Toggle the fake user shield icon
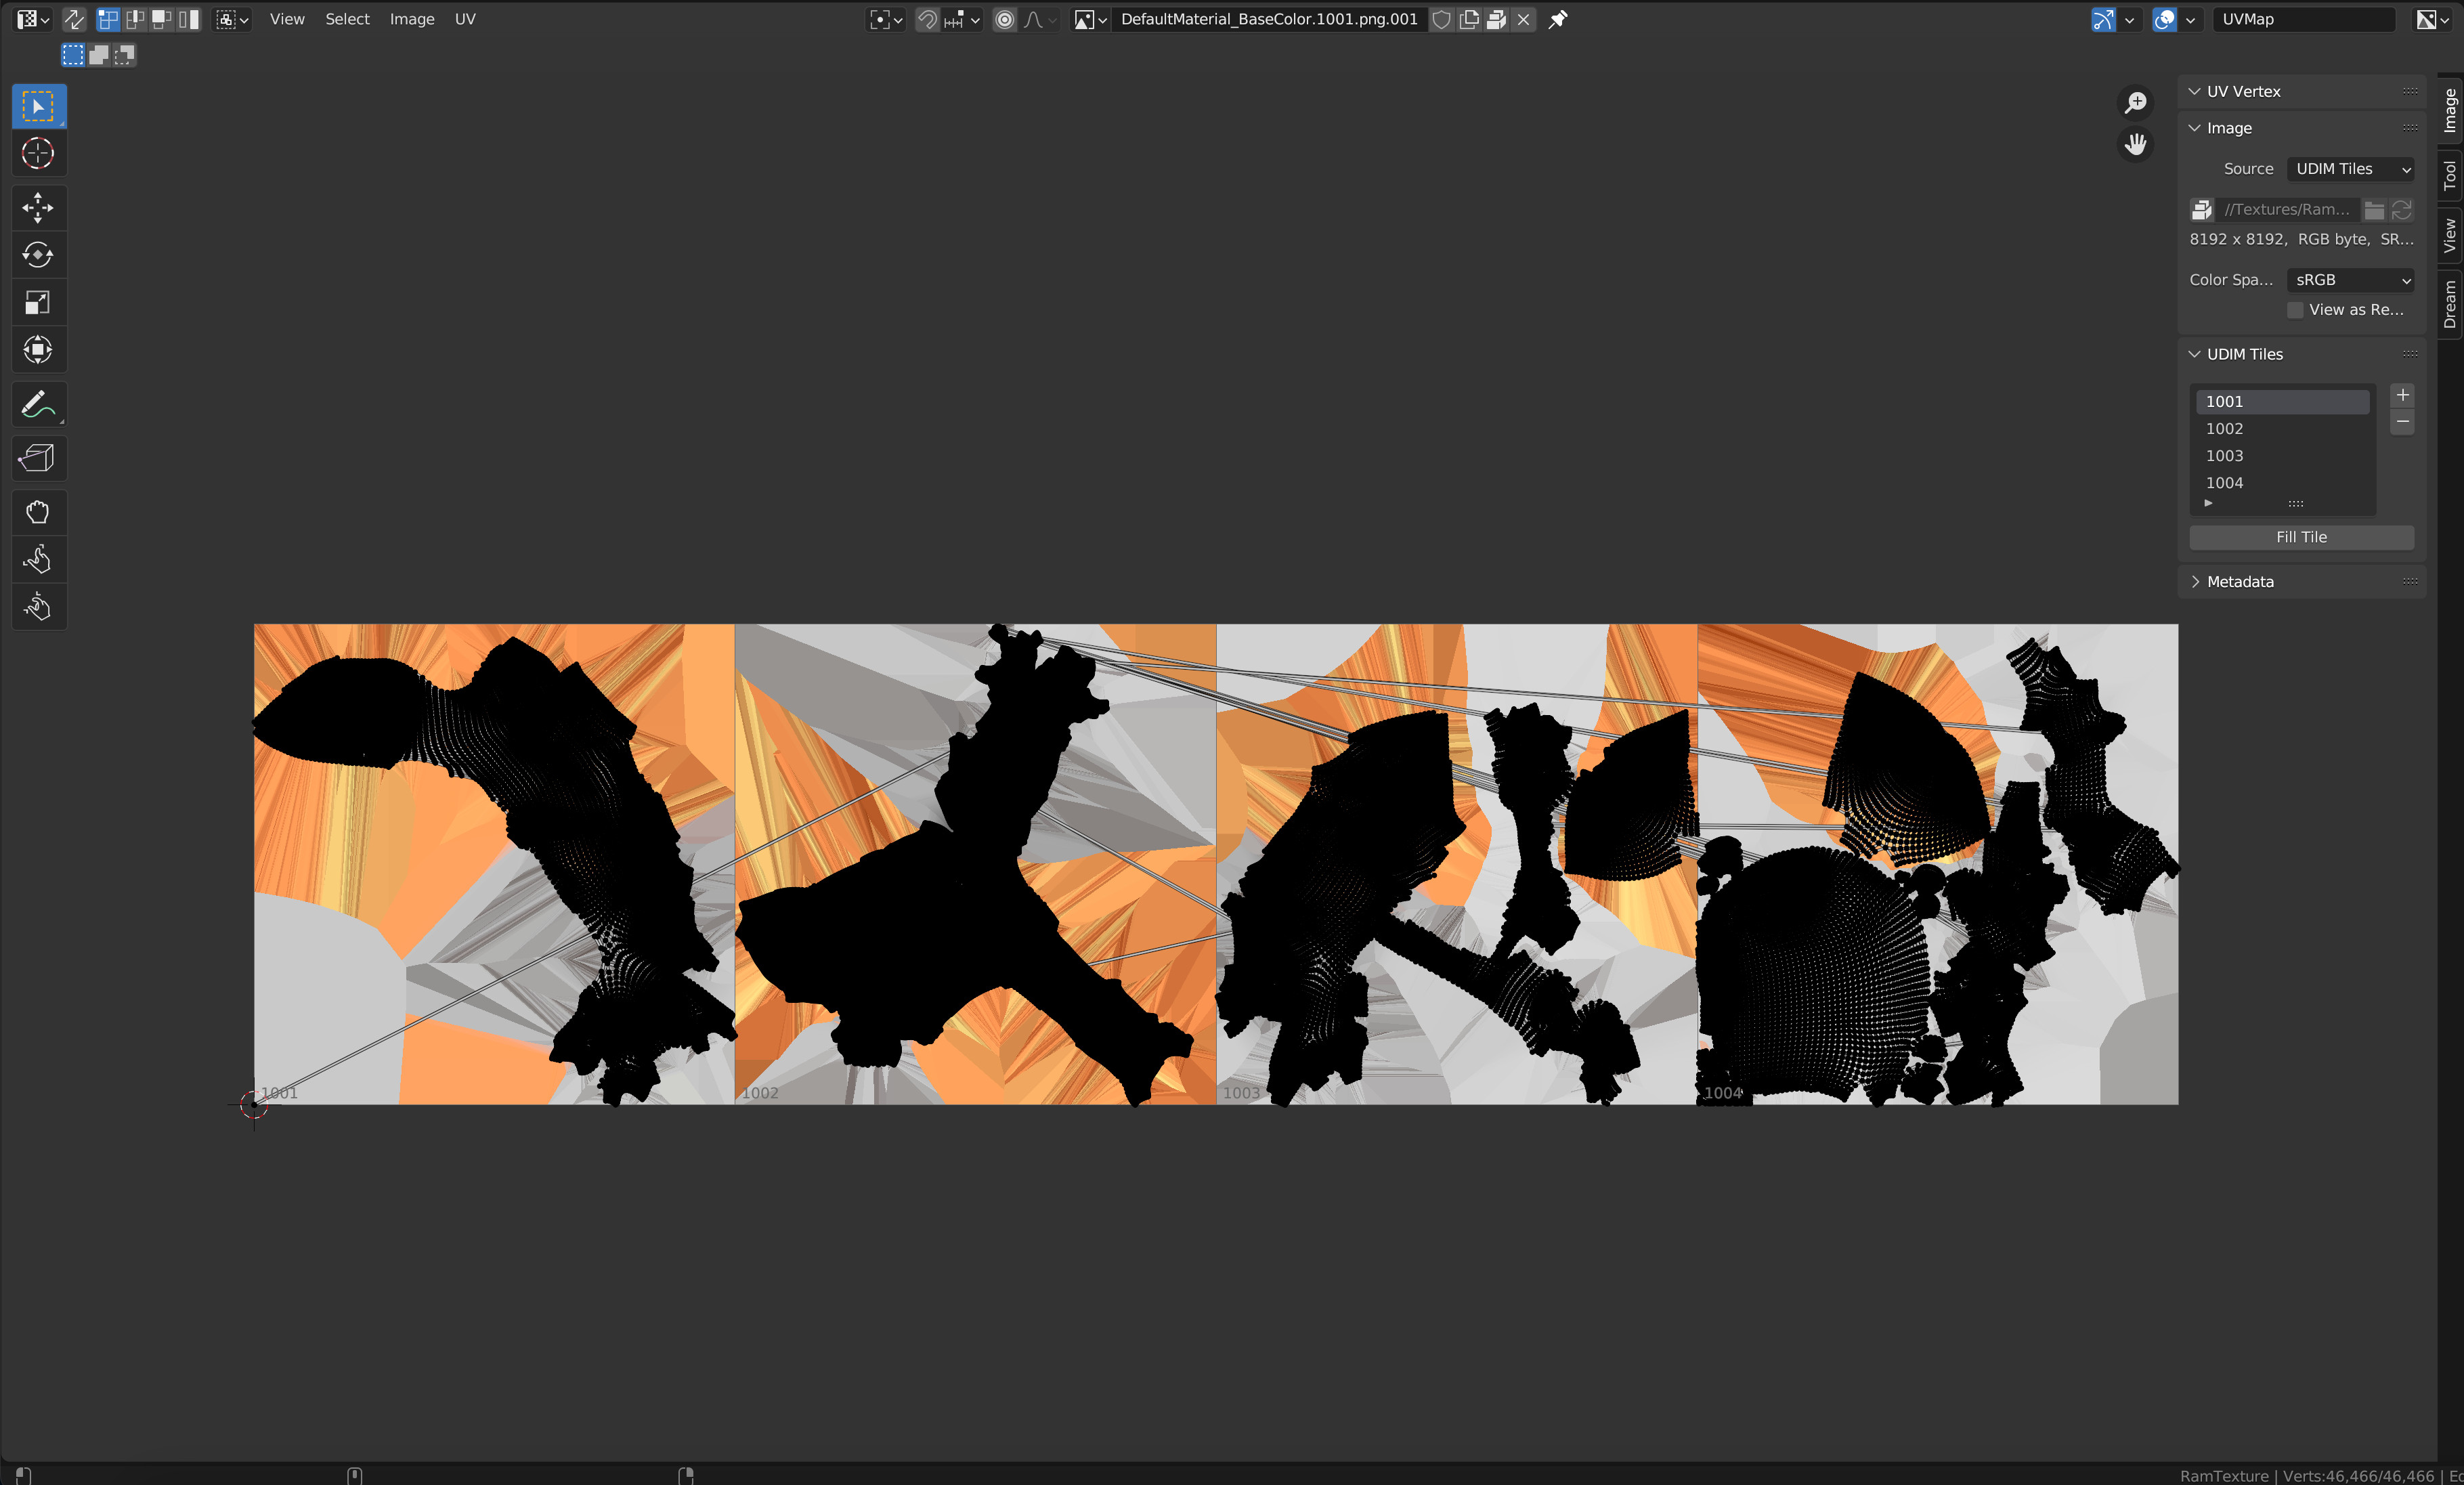Viewport: 2464px width, 1485px height. coord(1441,19)
